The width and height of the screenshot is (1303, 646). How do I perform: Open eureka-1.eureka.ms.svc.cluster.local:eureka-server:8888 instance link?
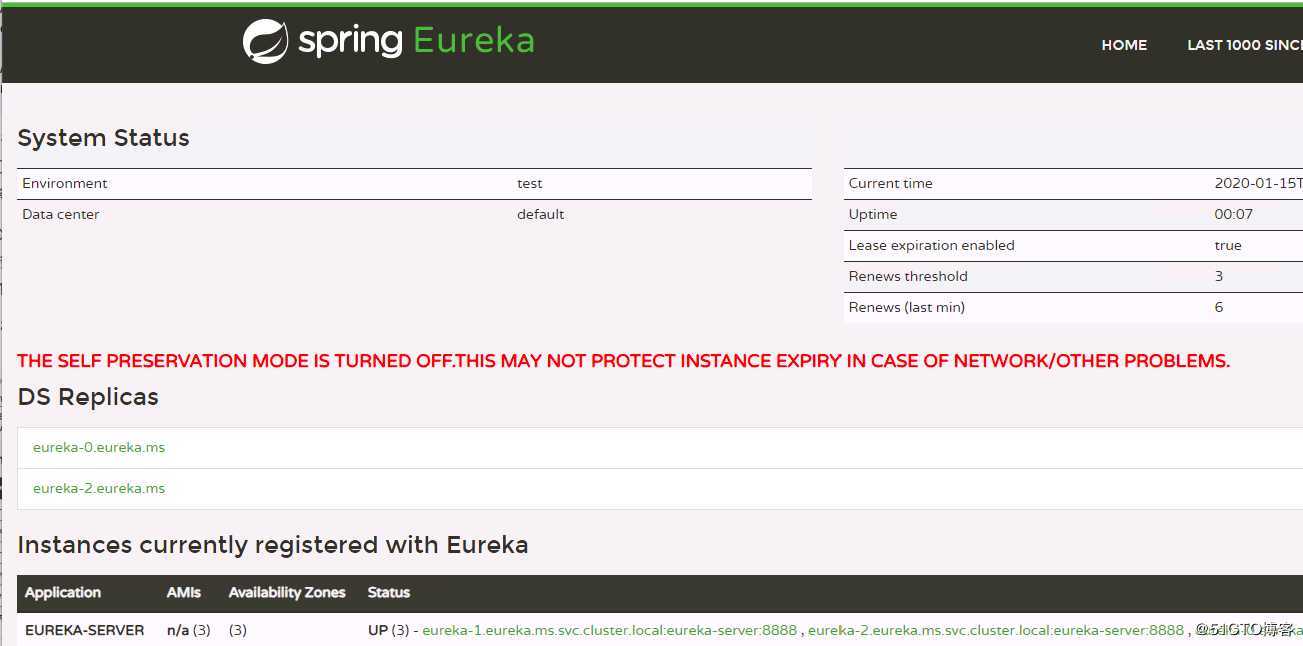[x=610, y=630]
